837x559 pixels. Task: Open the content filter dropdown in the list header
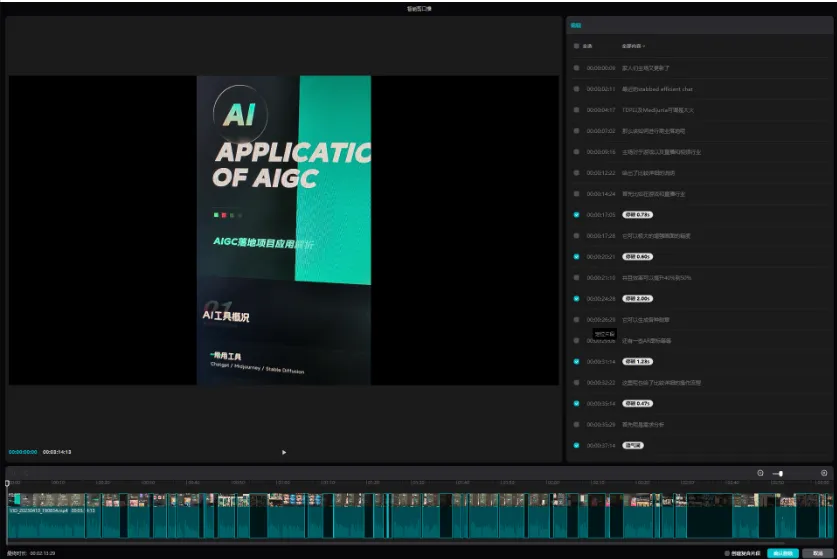click(633, 46)
